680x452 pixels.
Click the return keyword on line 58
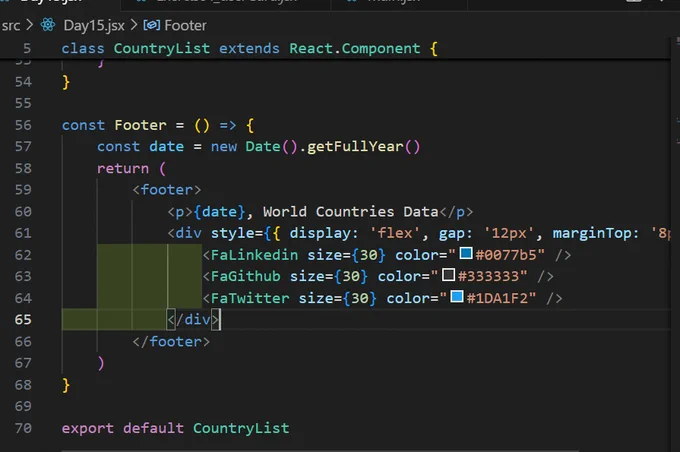[x=123, y=168]
